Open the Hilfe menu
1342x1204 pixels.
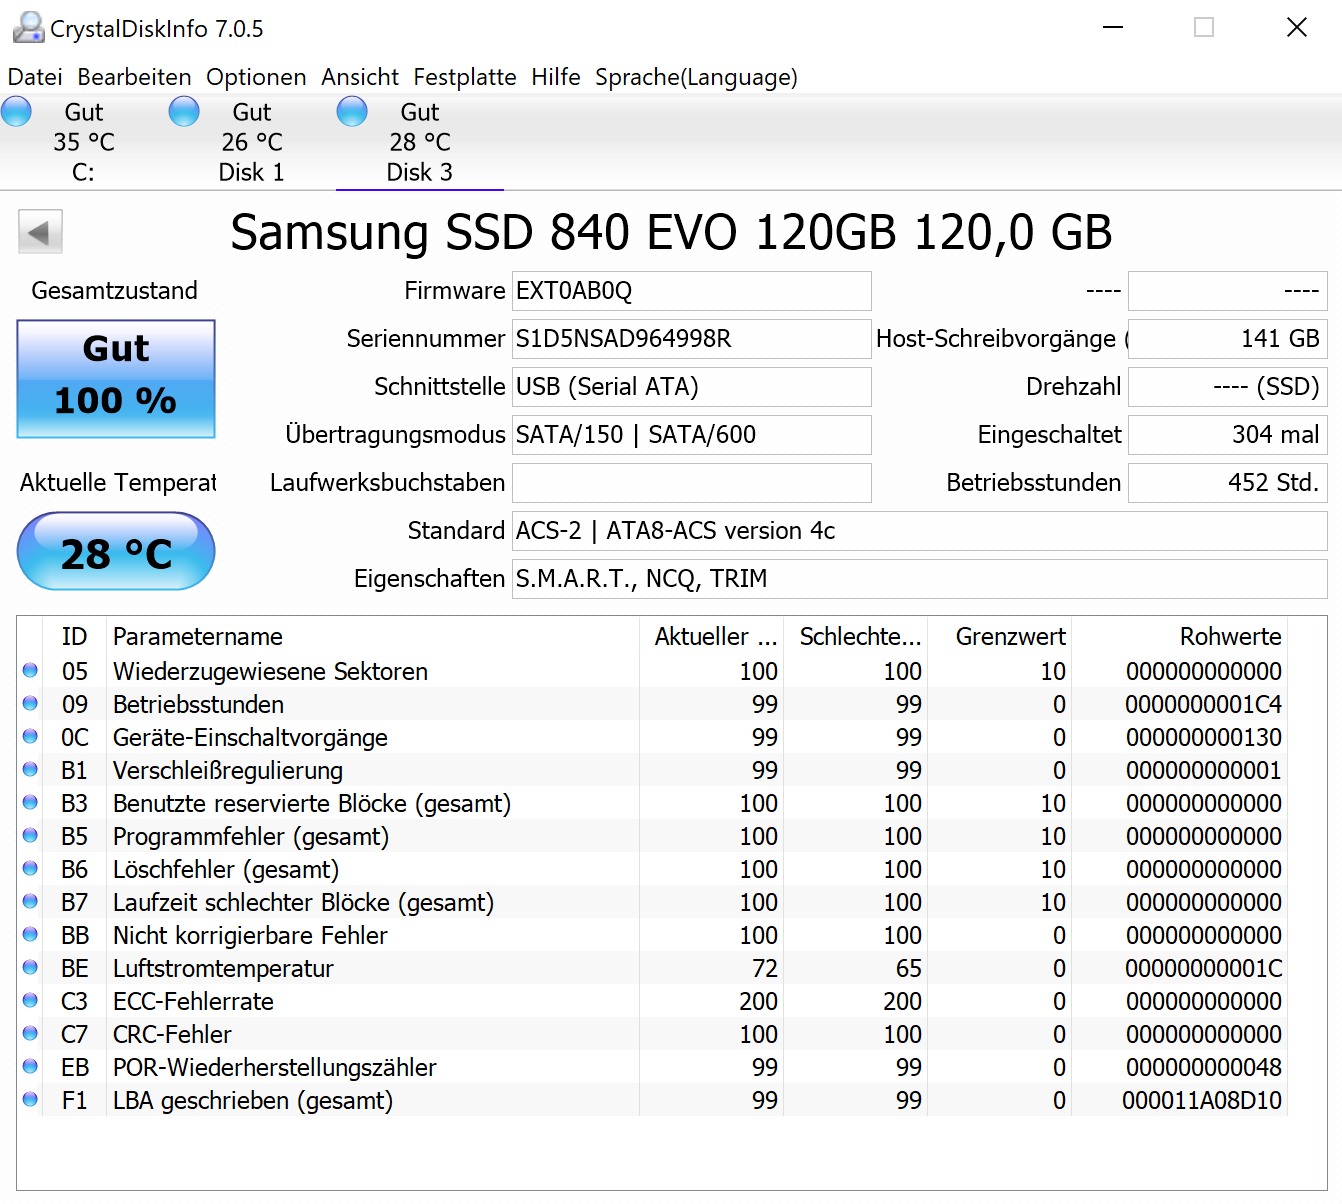(x=556, y=77)
